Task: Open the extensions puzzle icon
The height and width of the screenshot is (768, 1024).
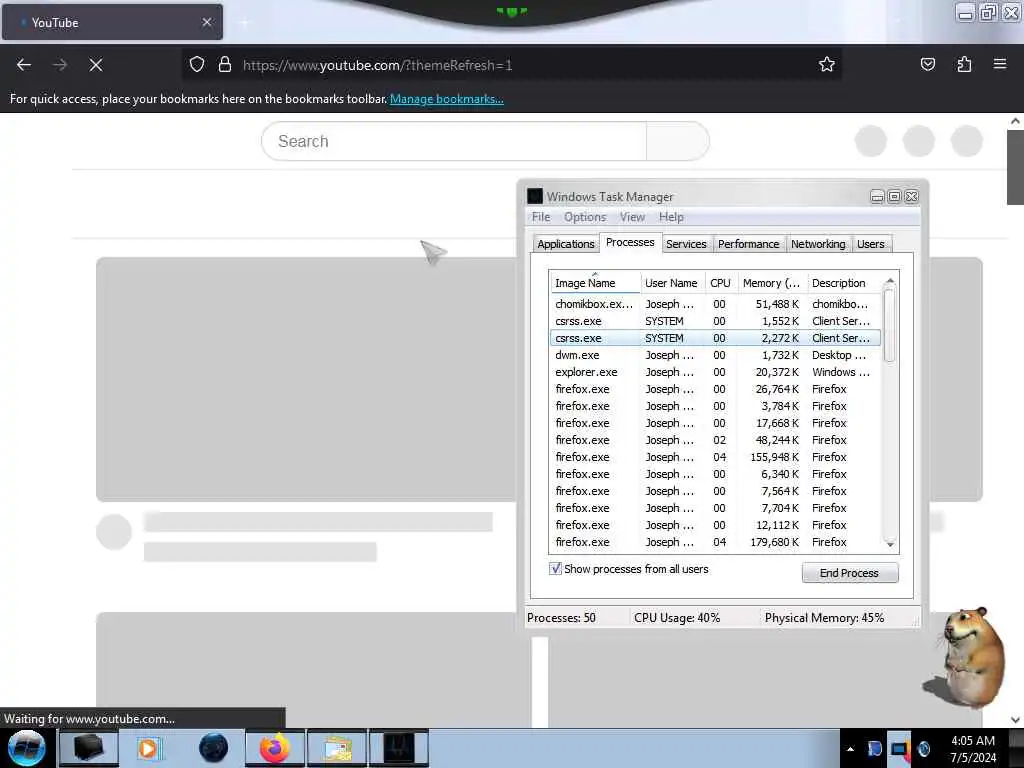Action: tap(964, 64)
